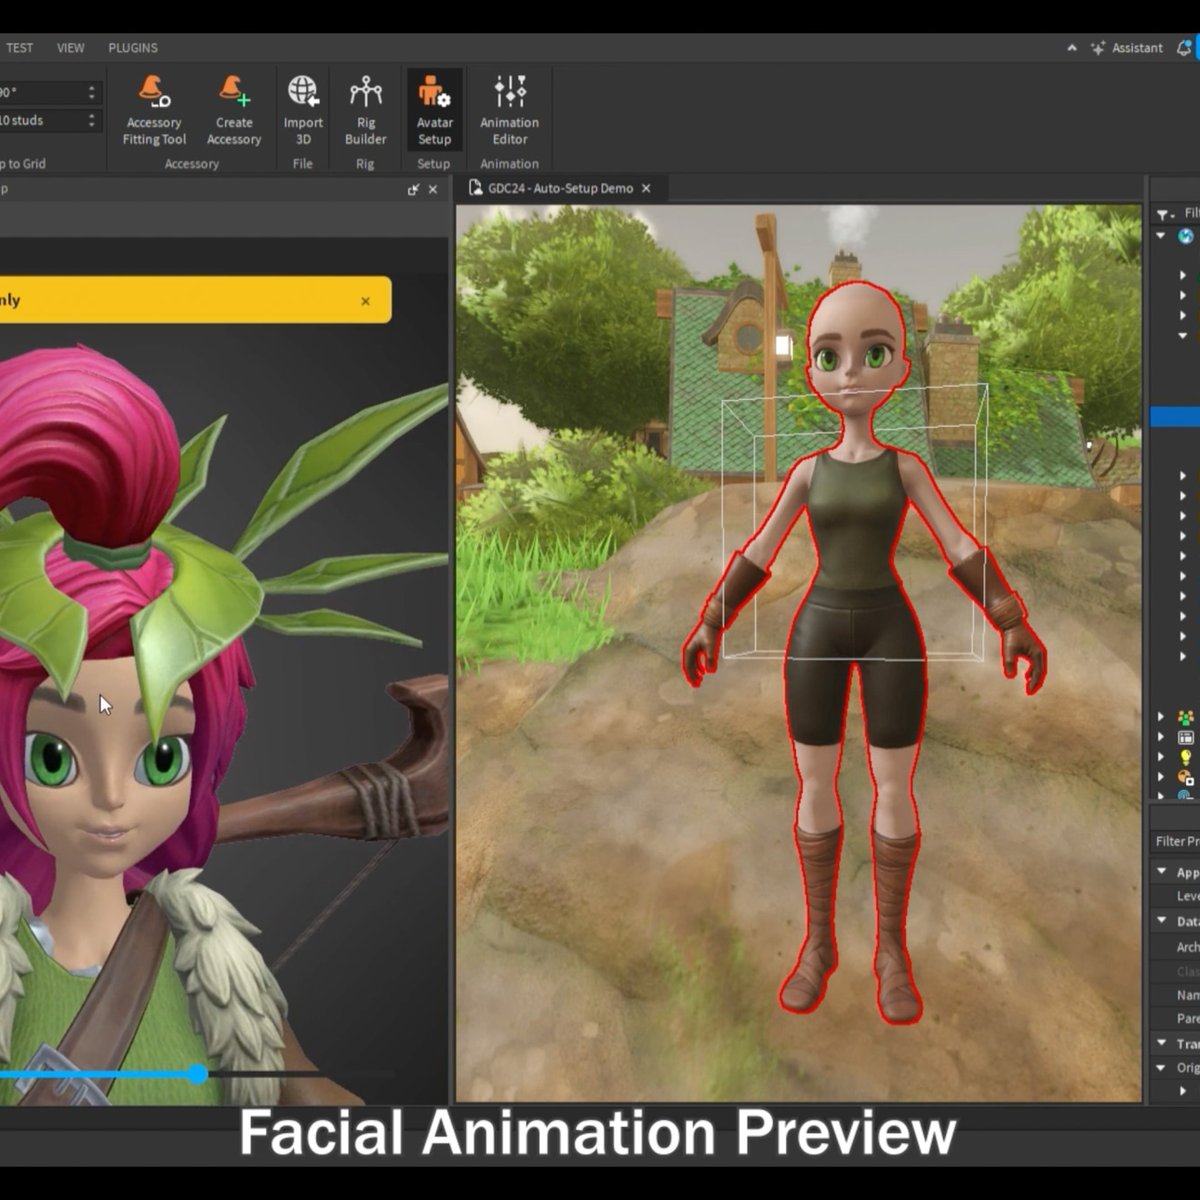Undock the Avatar Setup preview panel

(x=413, y=189)
